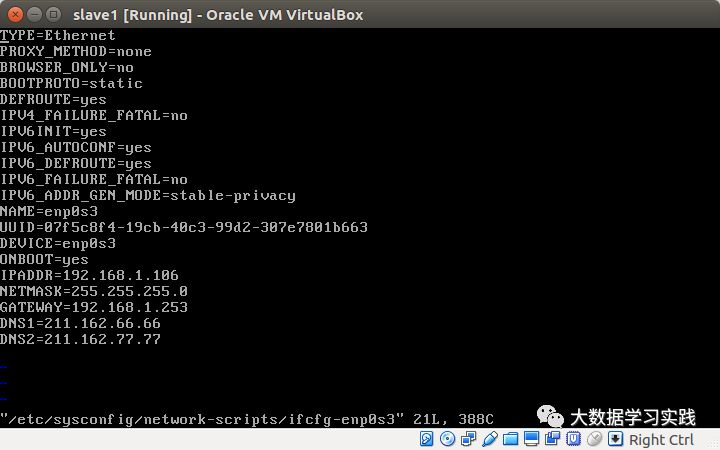Click the NAME=enp0s3 line
Viewport: 720px width, 450px height.
(x=49, y=212)
